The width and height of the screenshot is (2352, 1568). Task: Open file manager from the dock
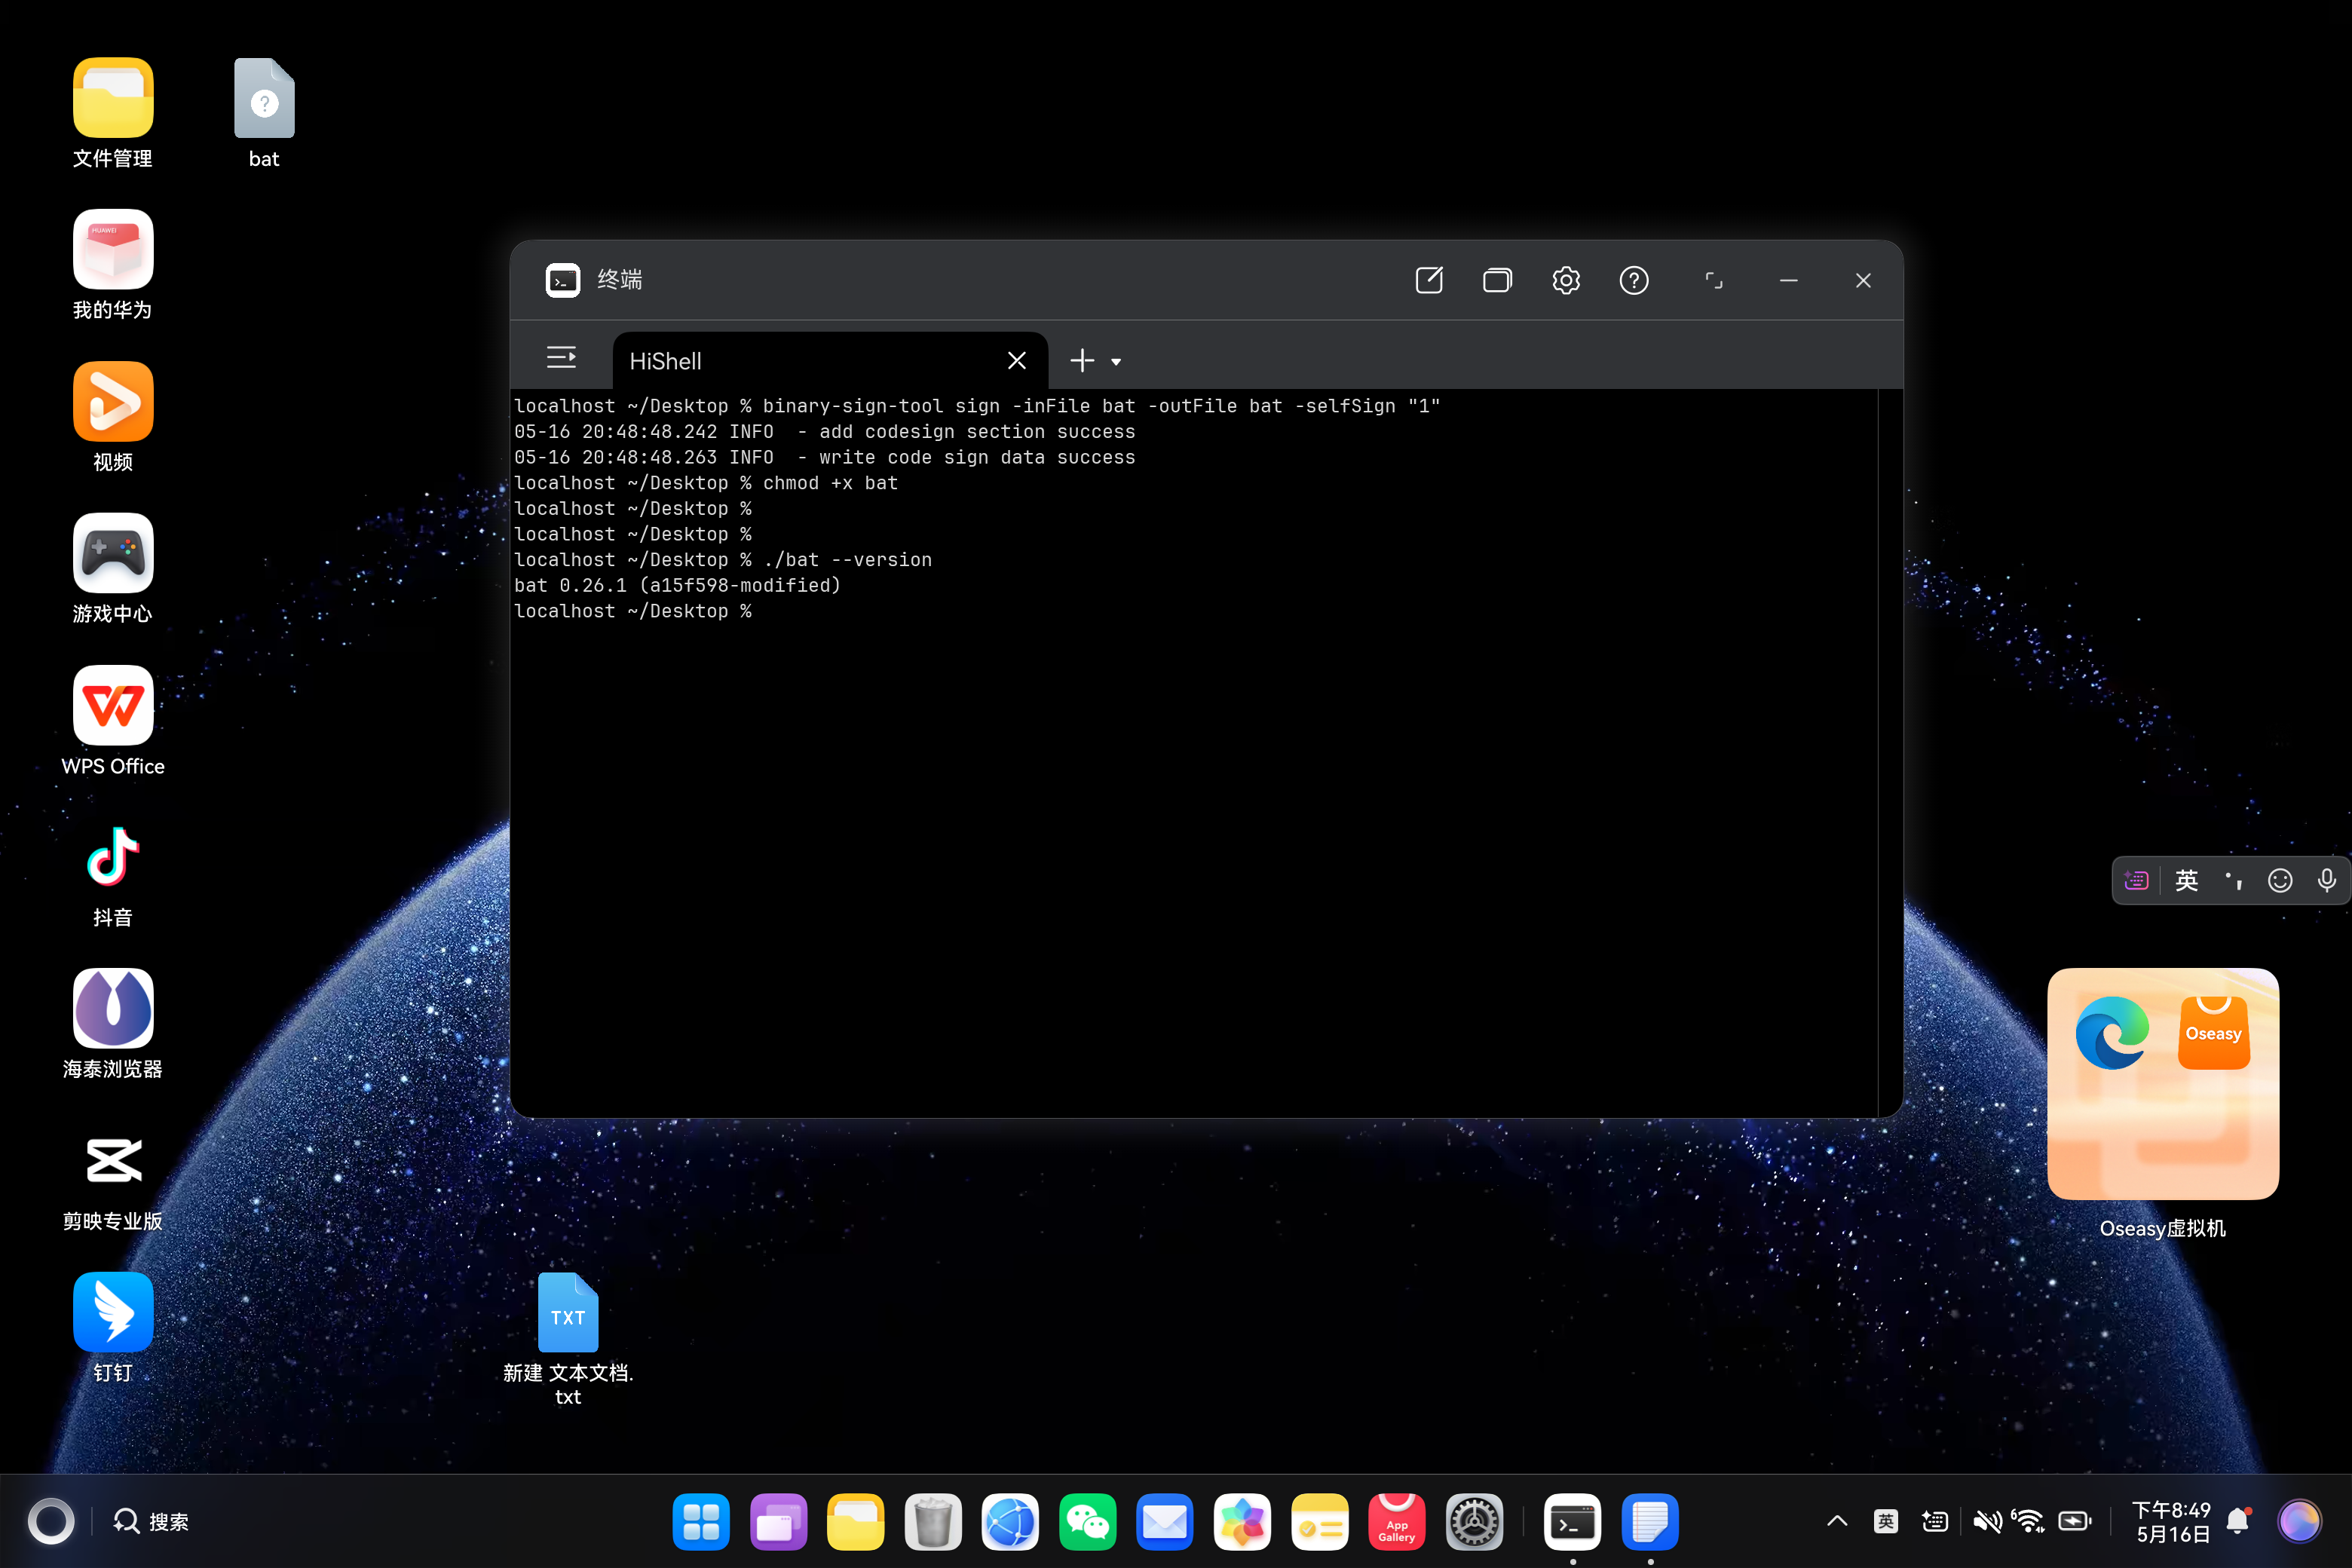[x=856, y=1522]
